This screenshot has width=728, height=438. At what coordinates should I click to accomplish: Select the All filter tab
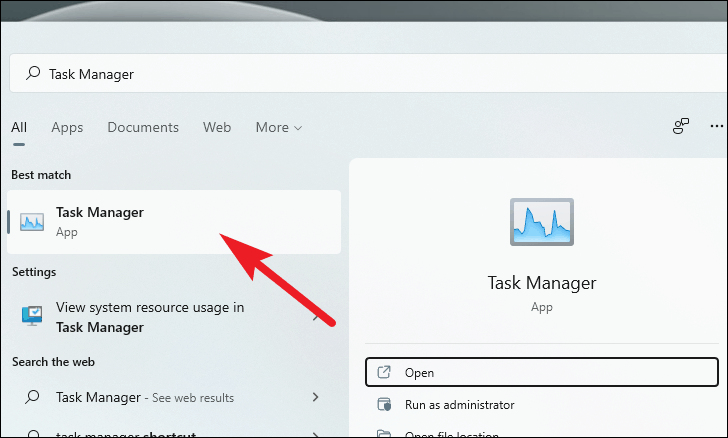pos(19,127)
